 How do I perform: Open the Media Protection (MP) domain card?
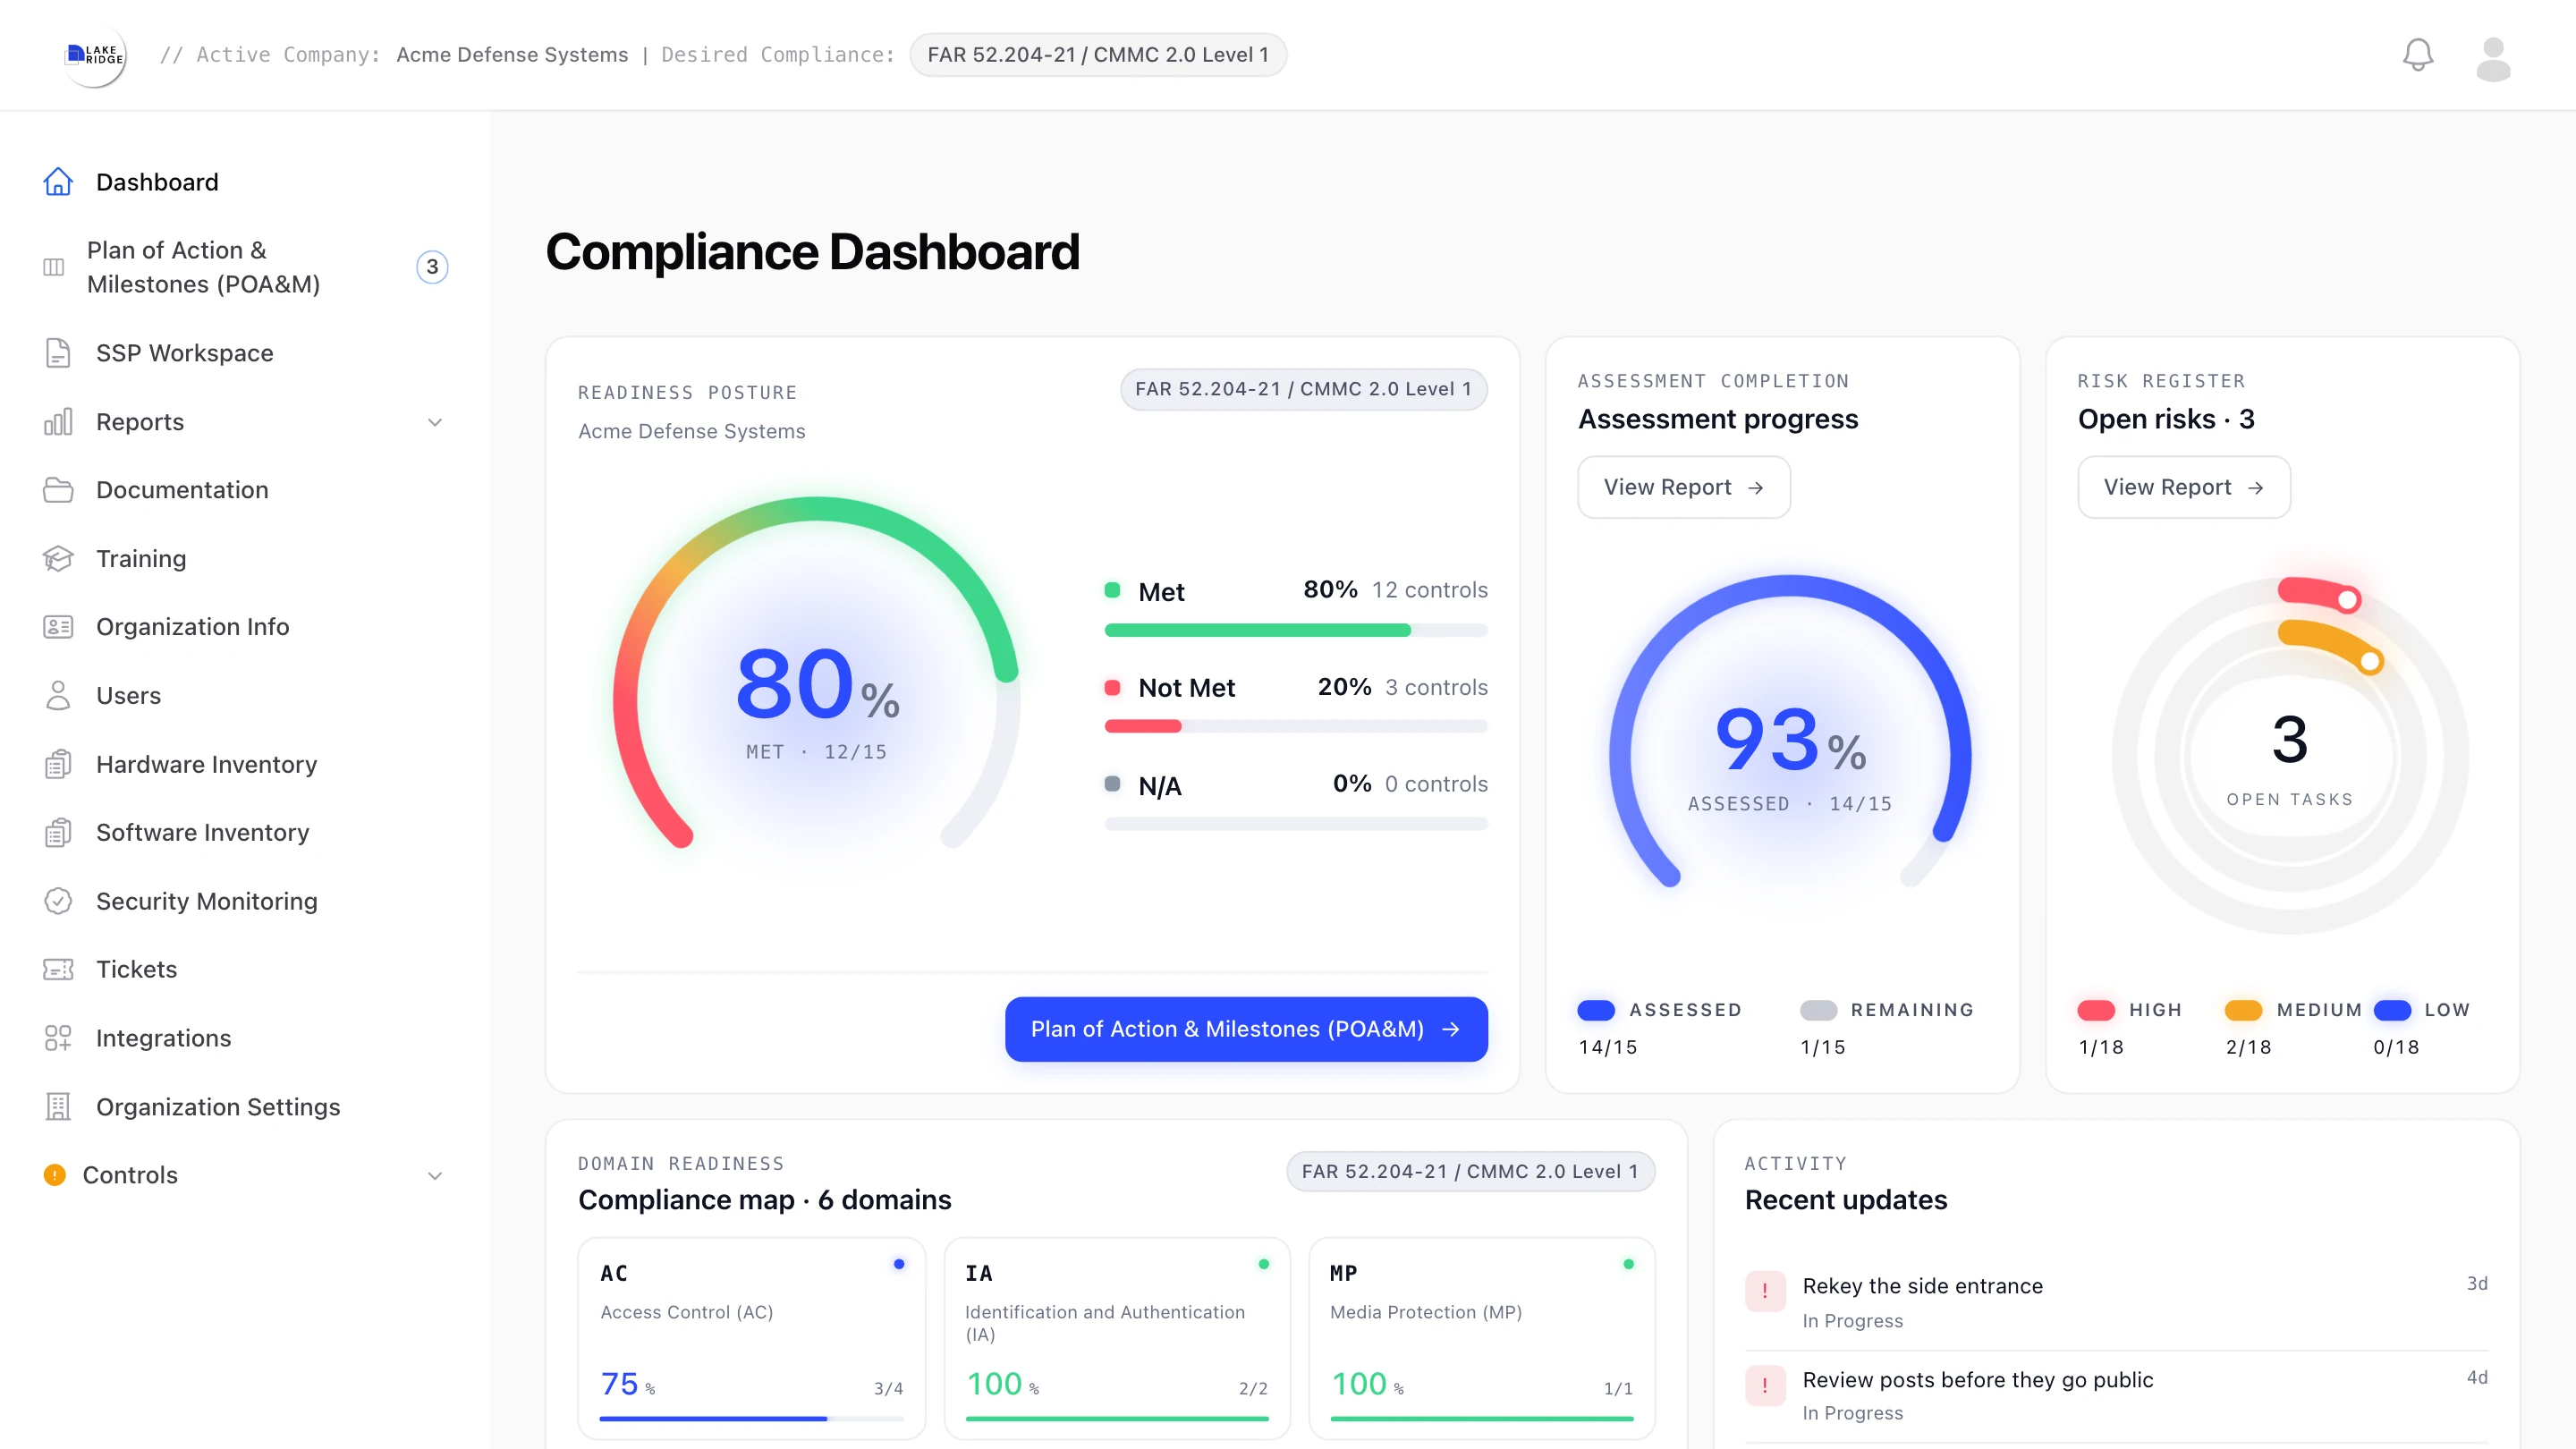pyautogui.click(x=1482, y=1338)
